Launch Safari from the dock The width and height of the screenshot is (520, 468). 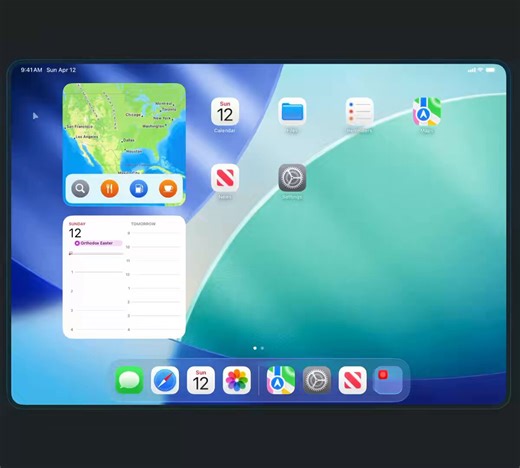coord(165,380)
